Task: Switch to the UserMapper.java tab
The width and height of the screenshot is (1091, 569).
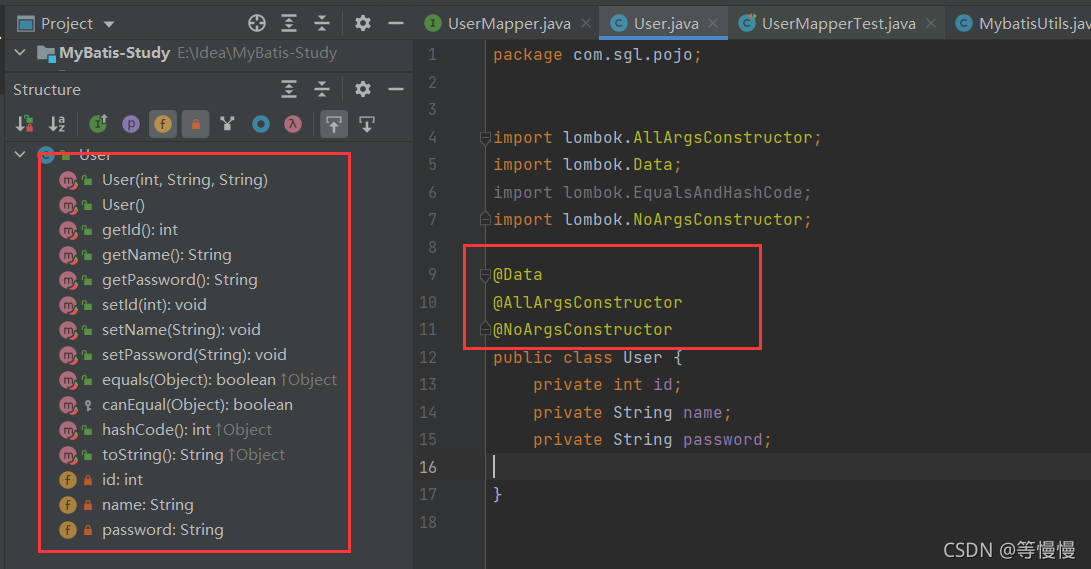Action: (x=509, y=24)
